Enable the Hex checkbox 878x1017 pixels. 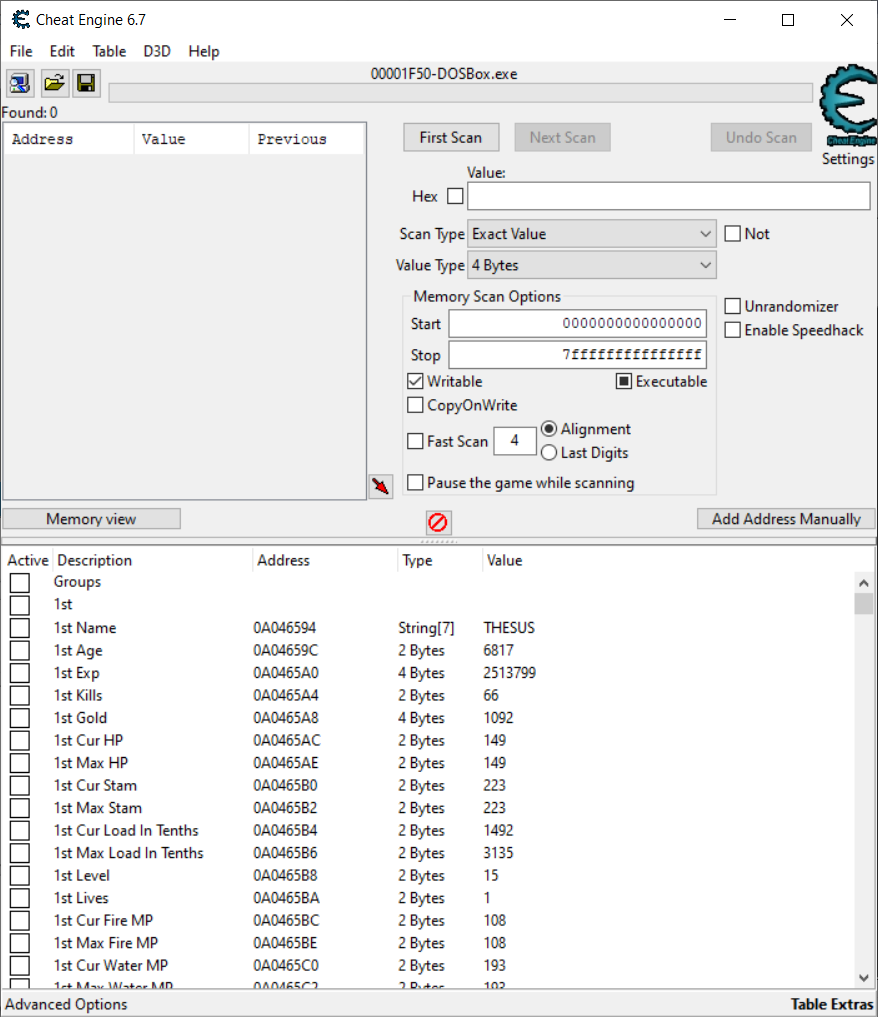[x=455, y=196]
